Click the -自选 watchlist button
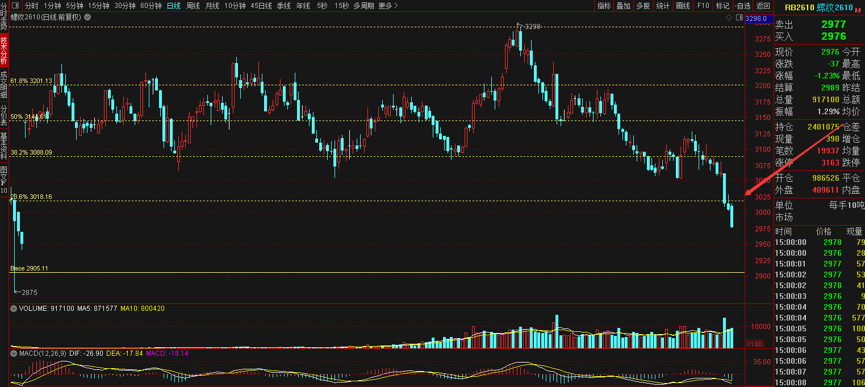This screenshot has width=865, height=387. 743,6
